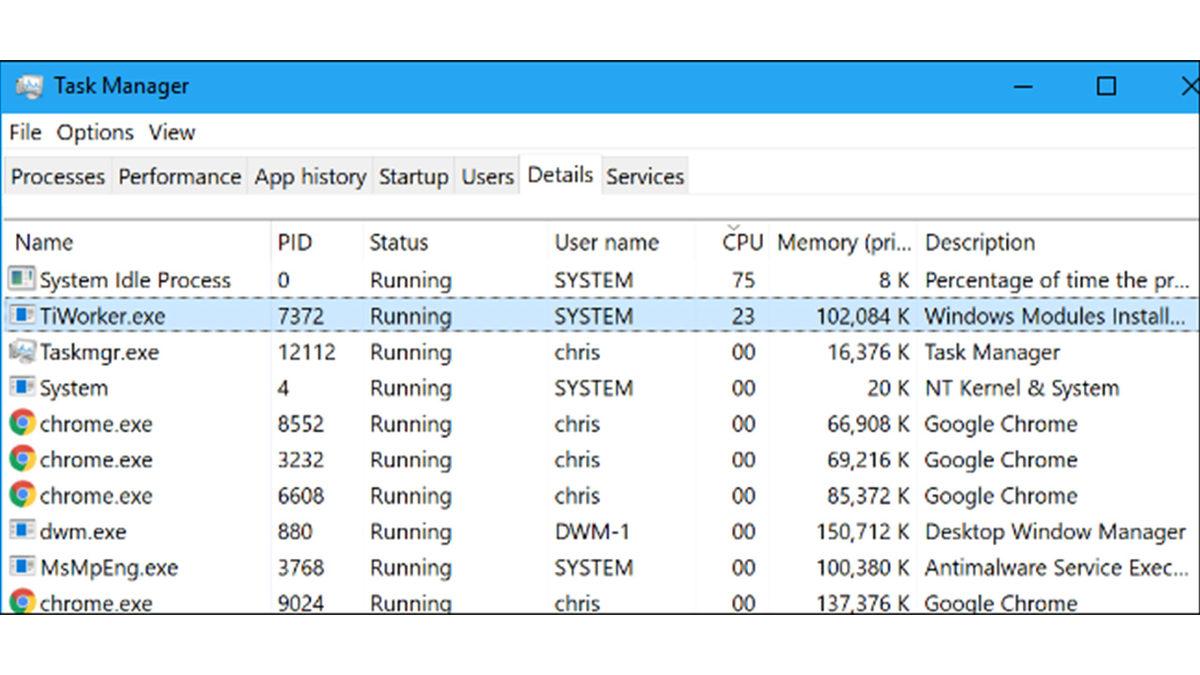Open the File menu
Screen dimensions: 1200x675
[x=24, y=132]
